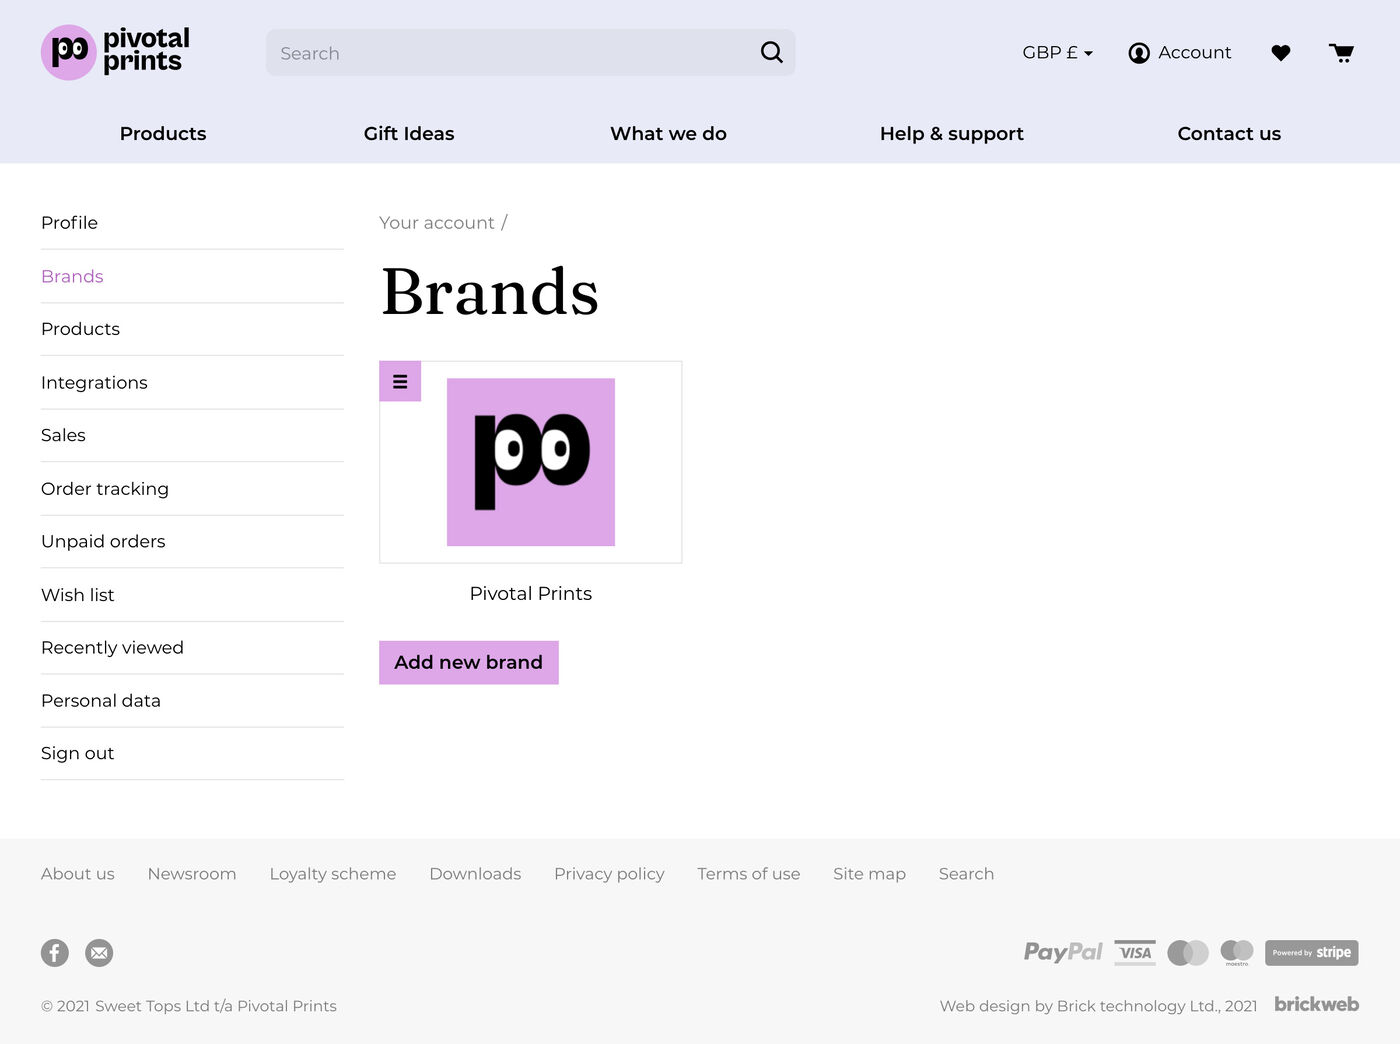Expand the GBP £ currency dropdown
The image size is (1400, 1044).
click(1057, 53)
